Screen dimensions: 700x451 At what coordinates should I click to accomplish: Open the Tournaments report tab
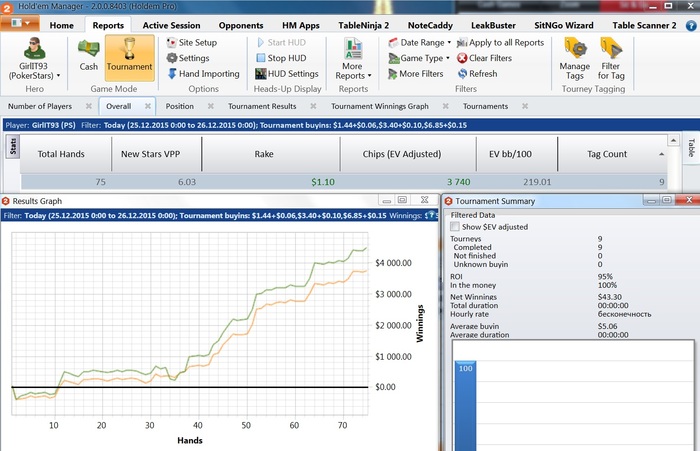[x=485, y=106]
